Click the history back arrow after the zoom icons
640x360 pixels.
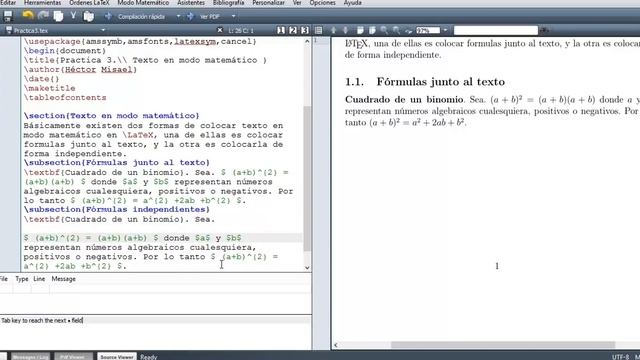409,31
